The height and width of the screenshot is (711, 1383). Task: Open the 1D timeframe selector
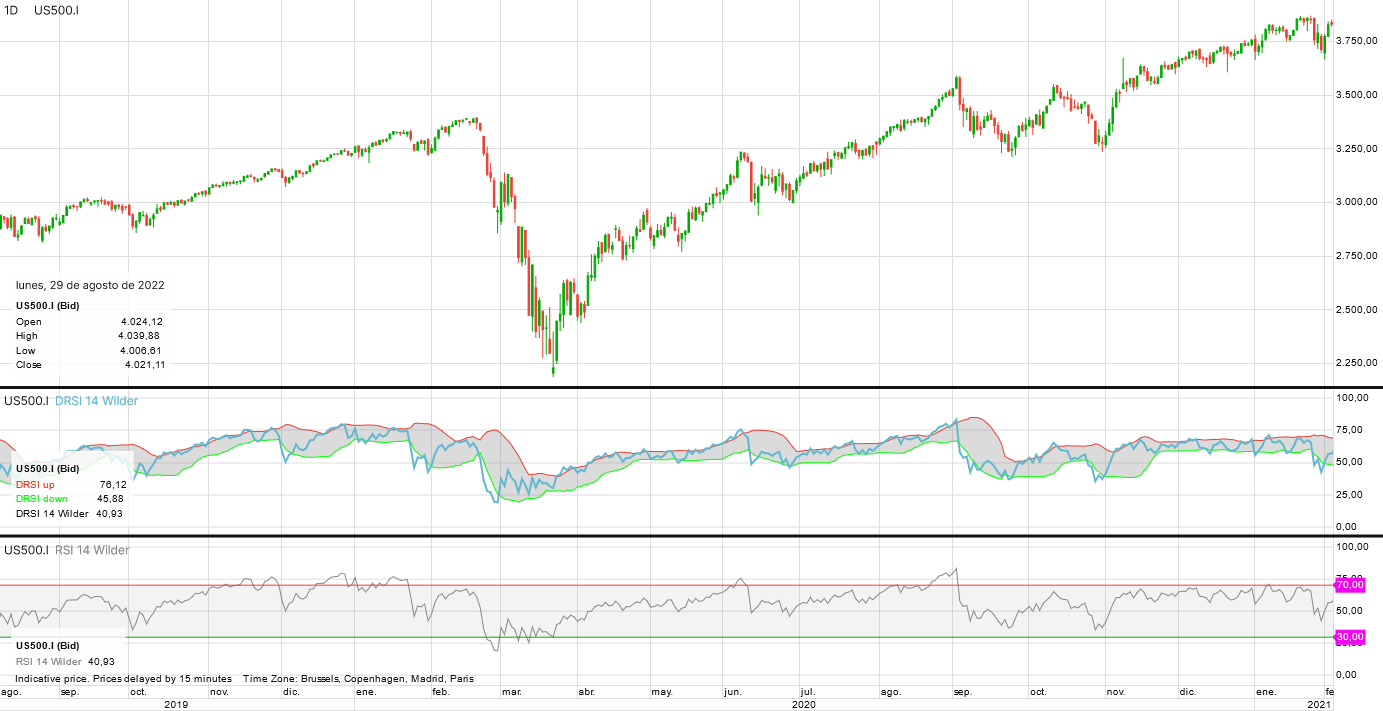tap(12, 9)
